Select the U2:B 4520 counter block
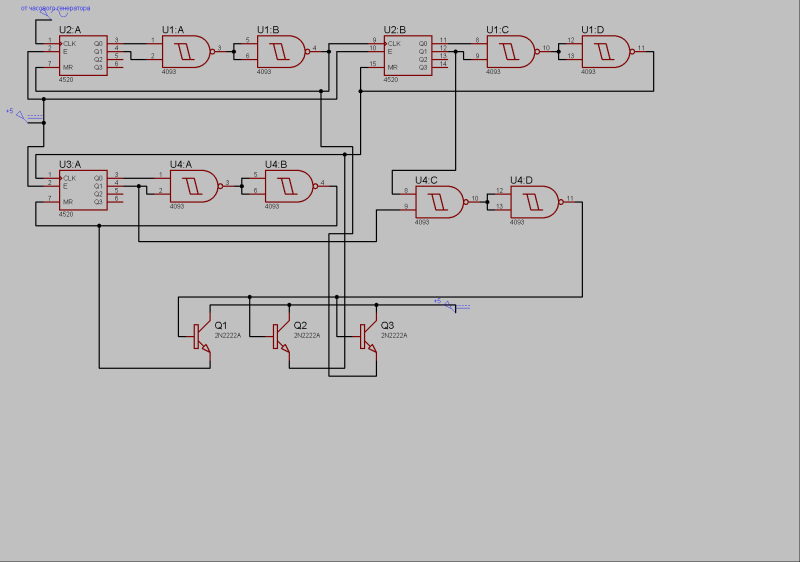Viewport: 800px width, 562px height. click(408, 56)
